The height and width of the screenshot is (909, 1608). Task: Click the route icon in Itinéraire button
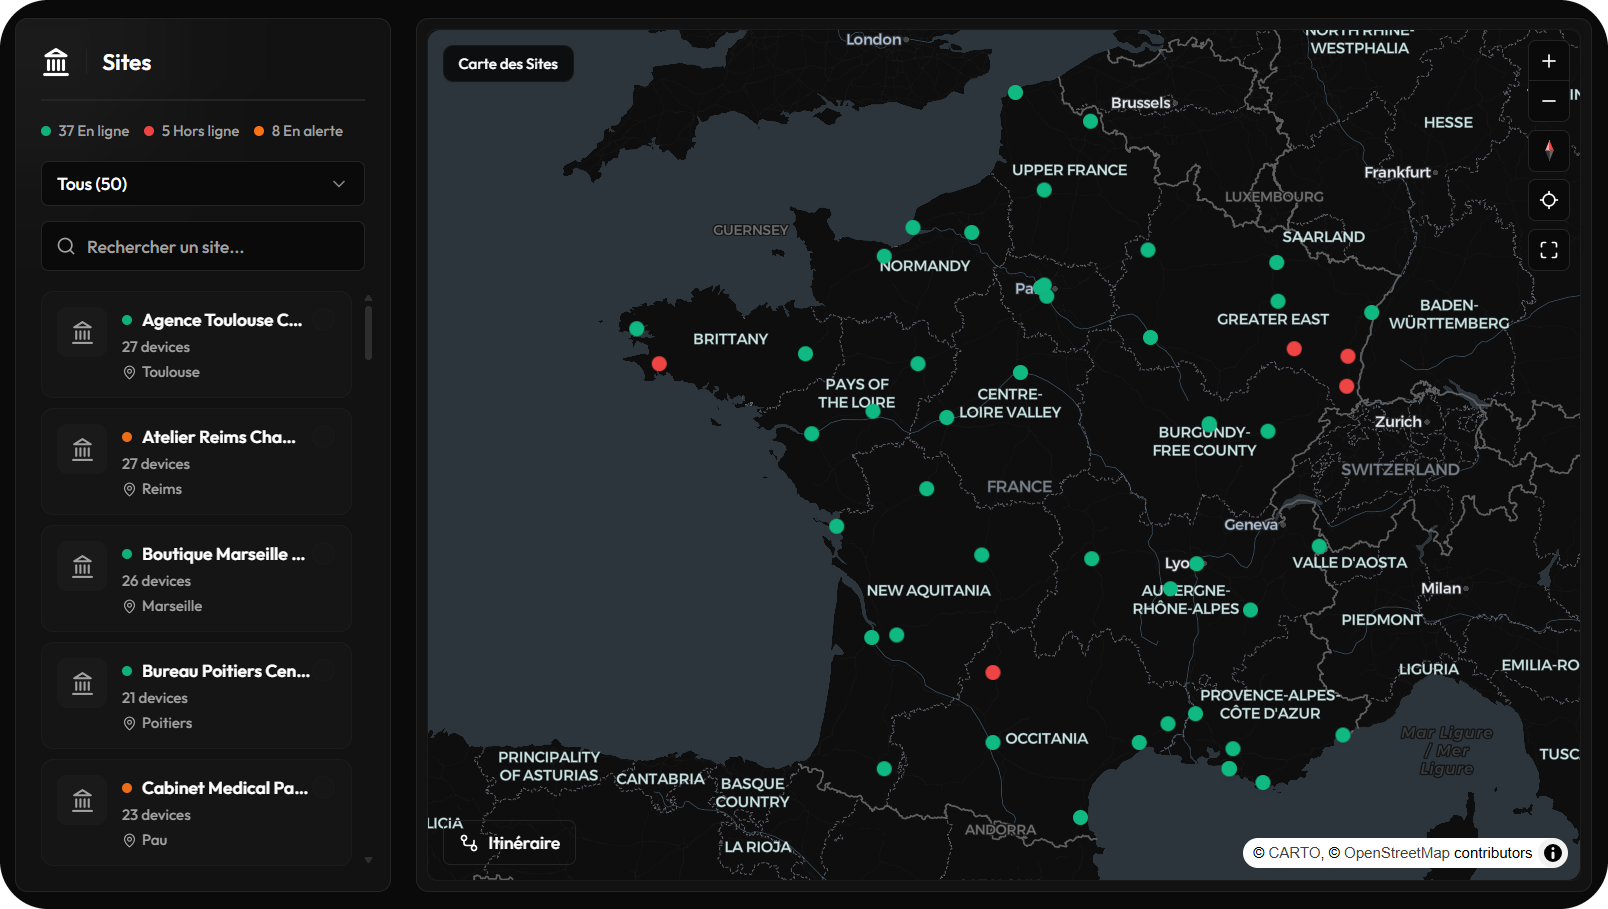[x=469, y=843]
